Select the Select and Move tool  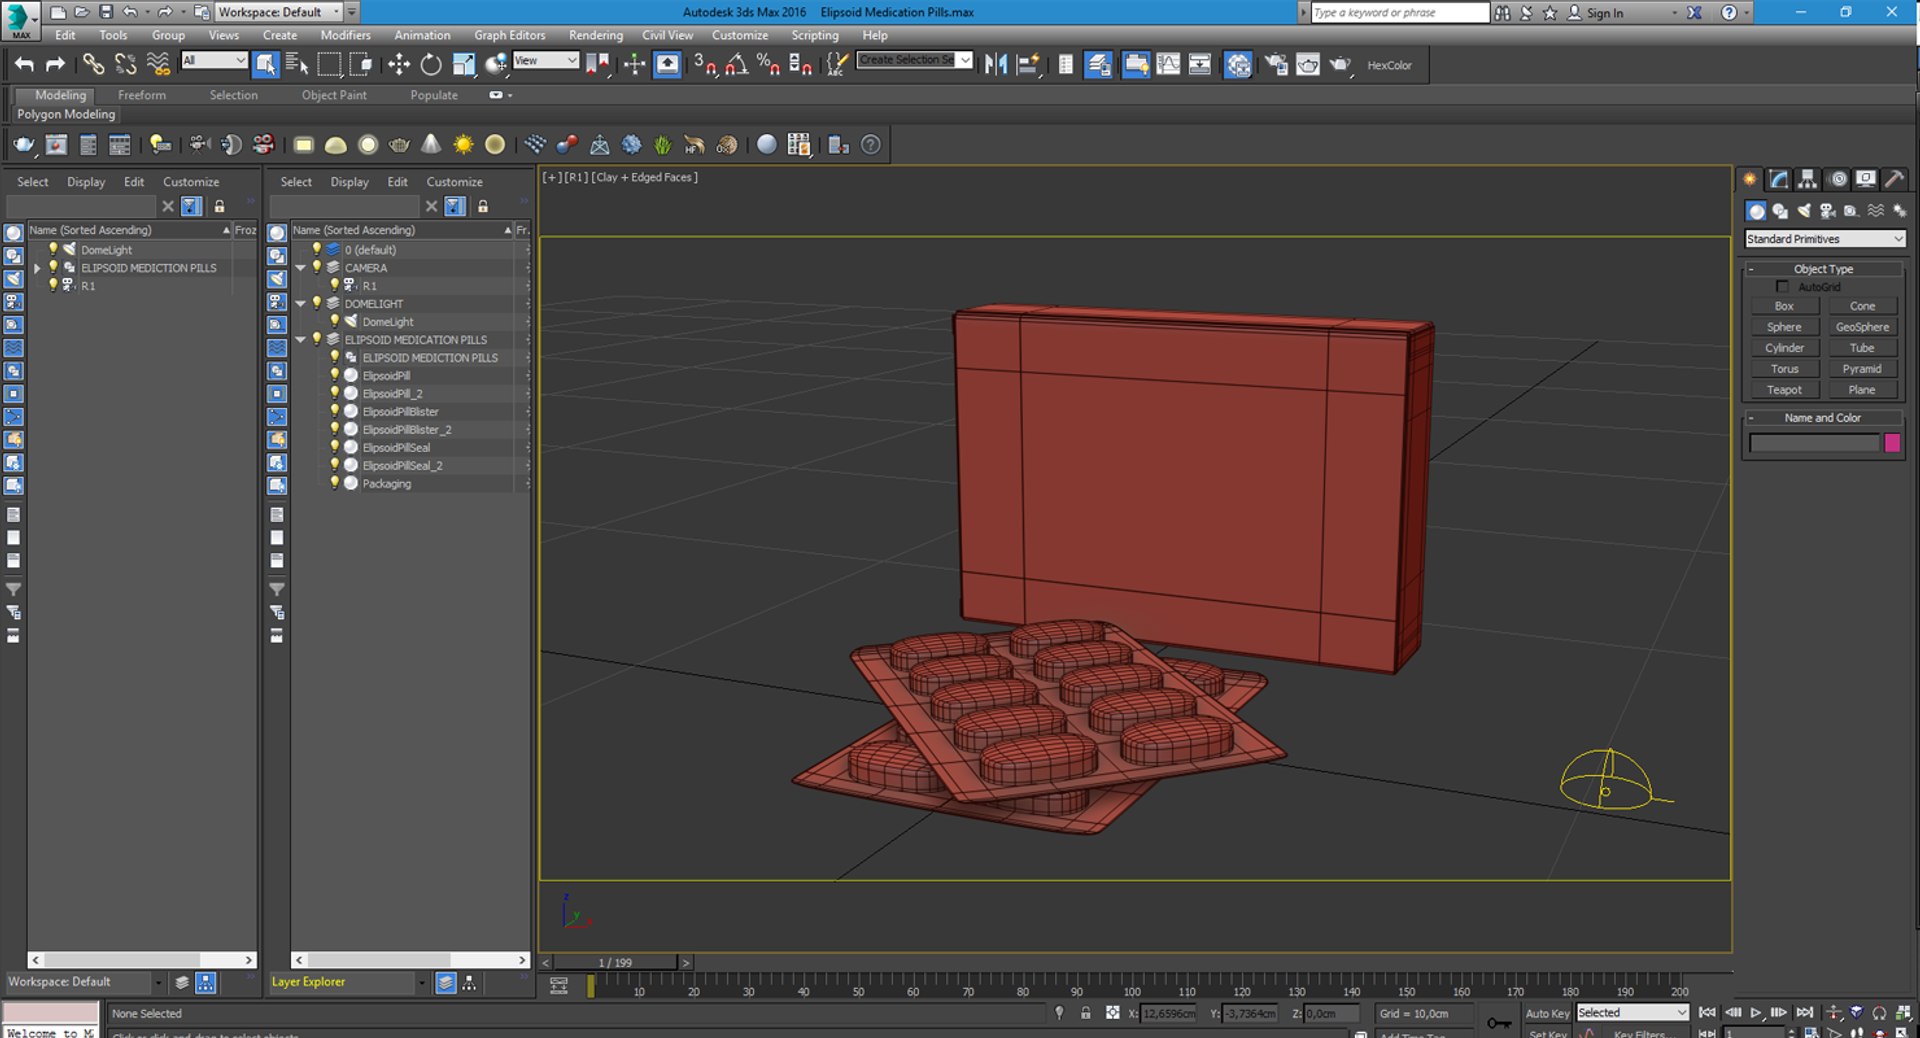pos(399,65)
